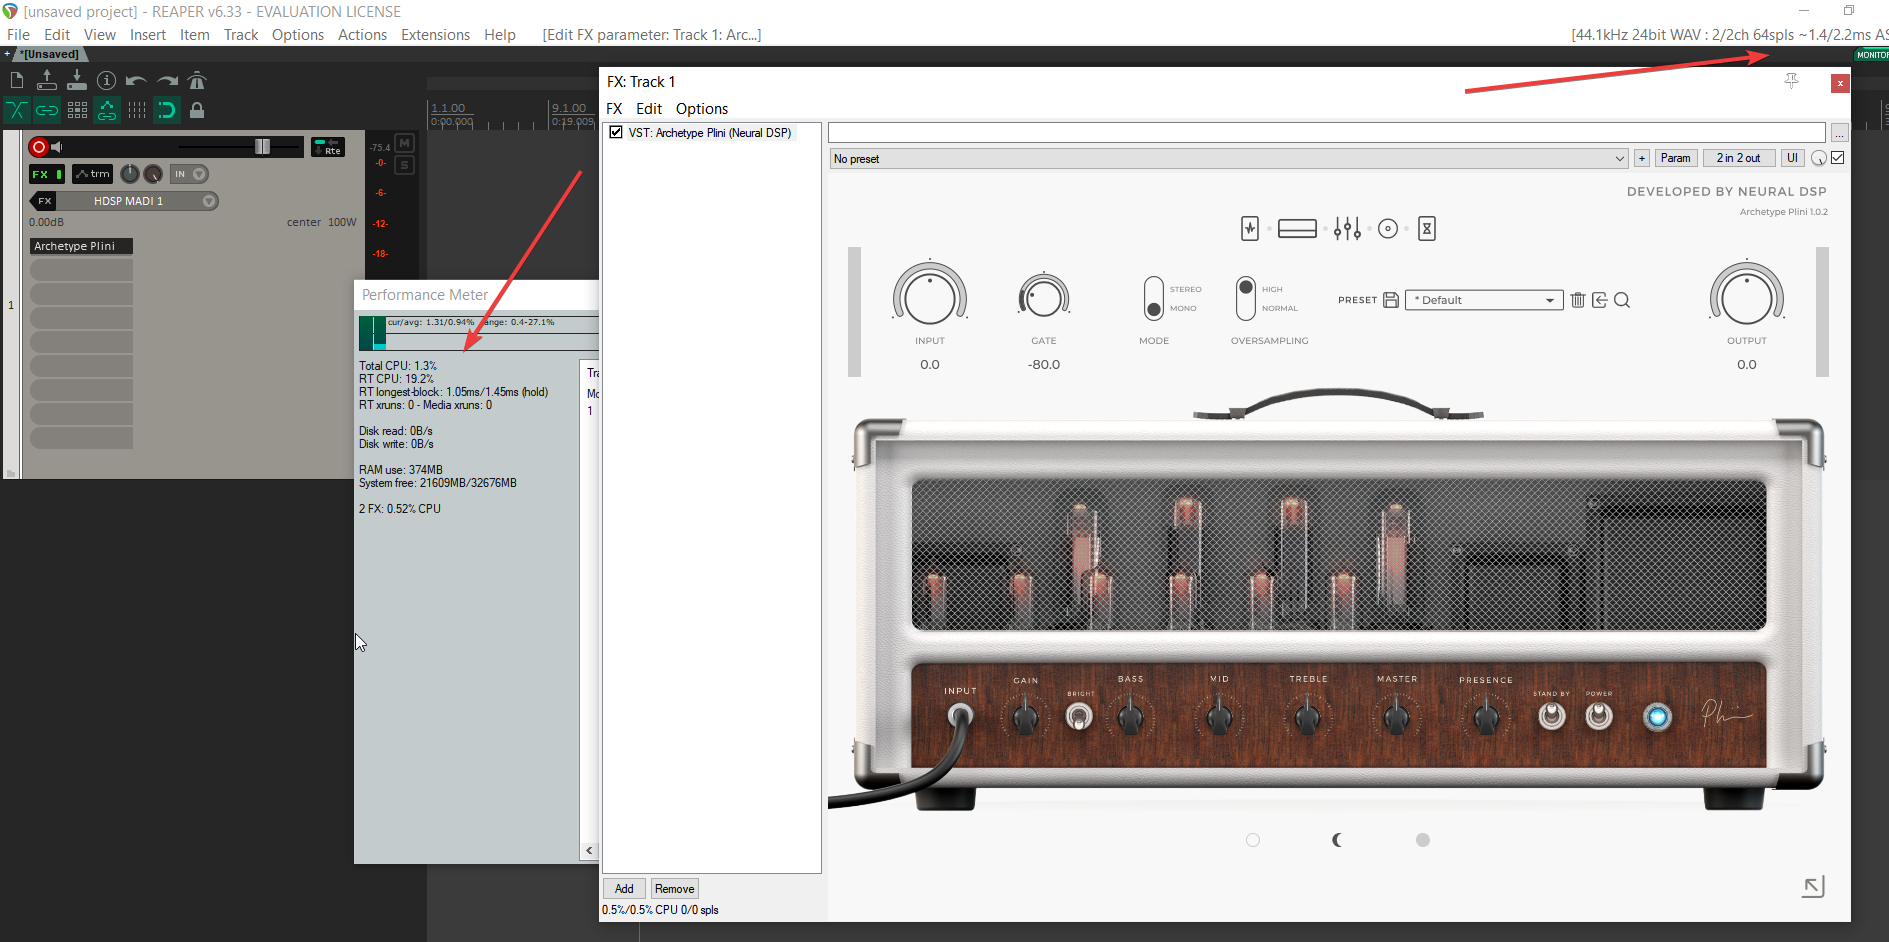Toggle item grouping link icon

(x=47, y=110)
